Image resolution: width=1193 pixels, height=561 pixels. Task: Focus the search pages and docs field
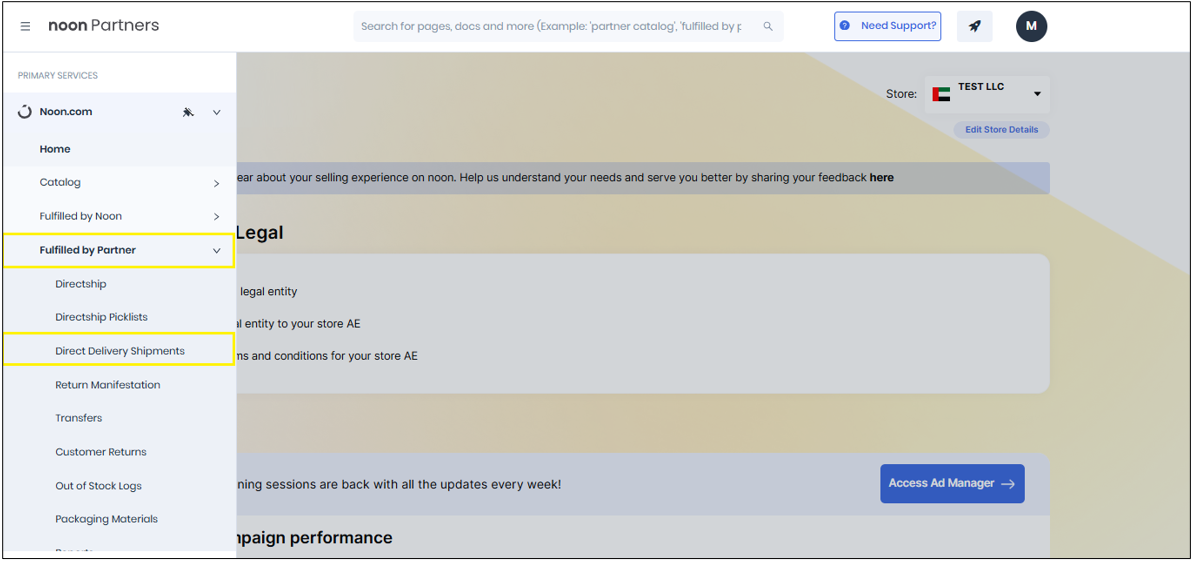pyautogui.click(x=550, y=26)
